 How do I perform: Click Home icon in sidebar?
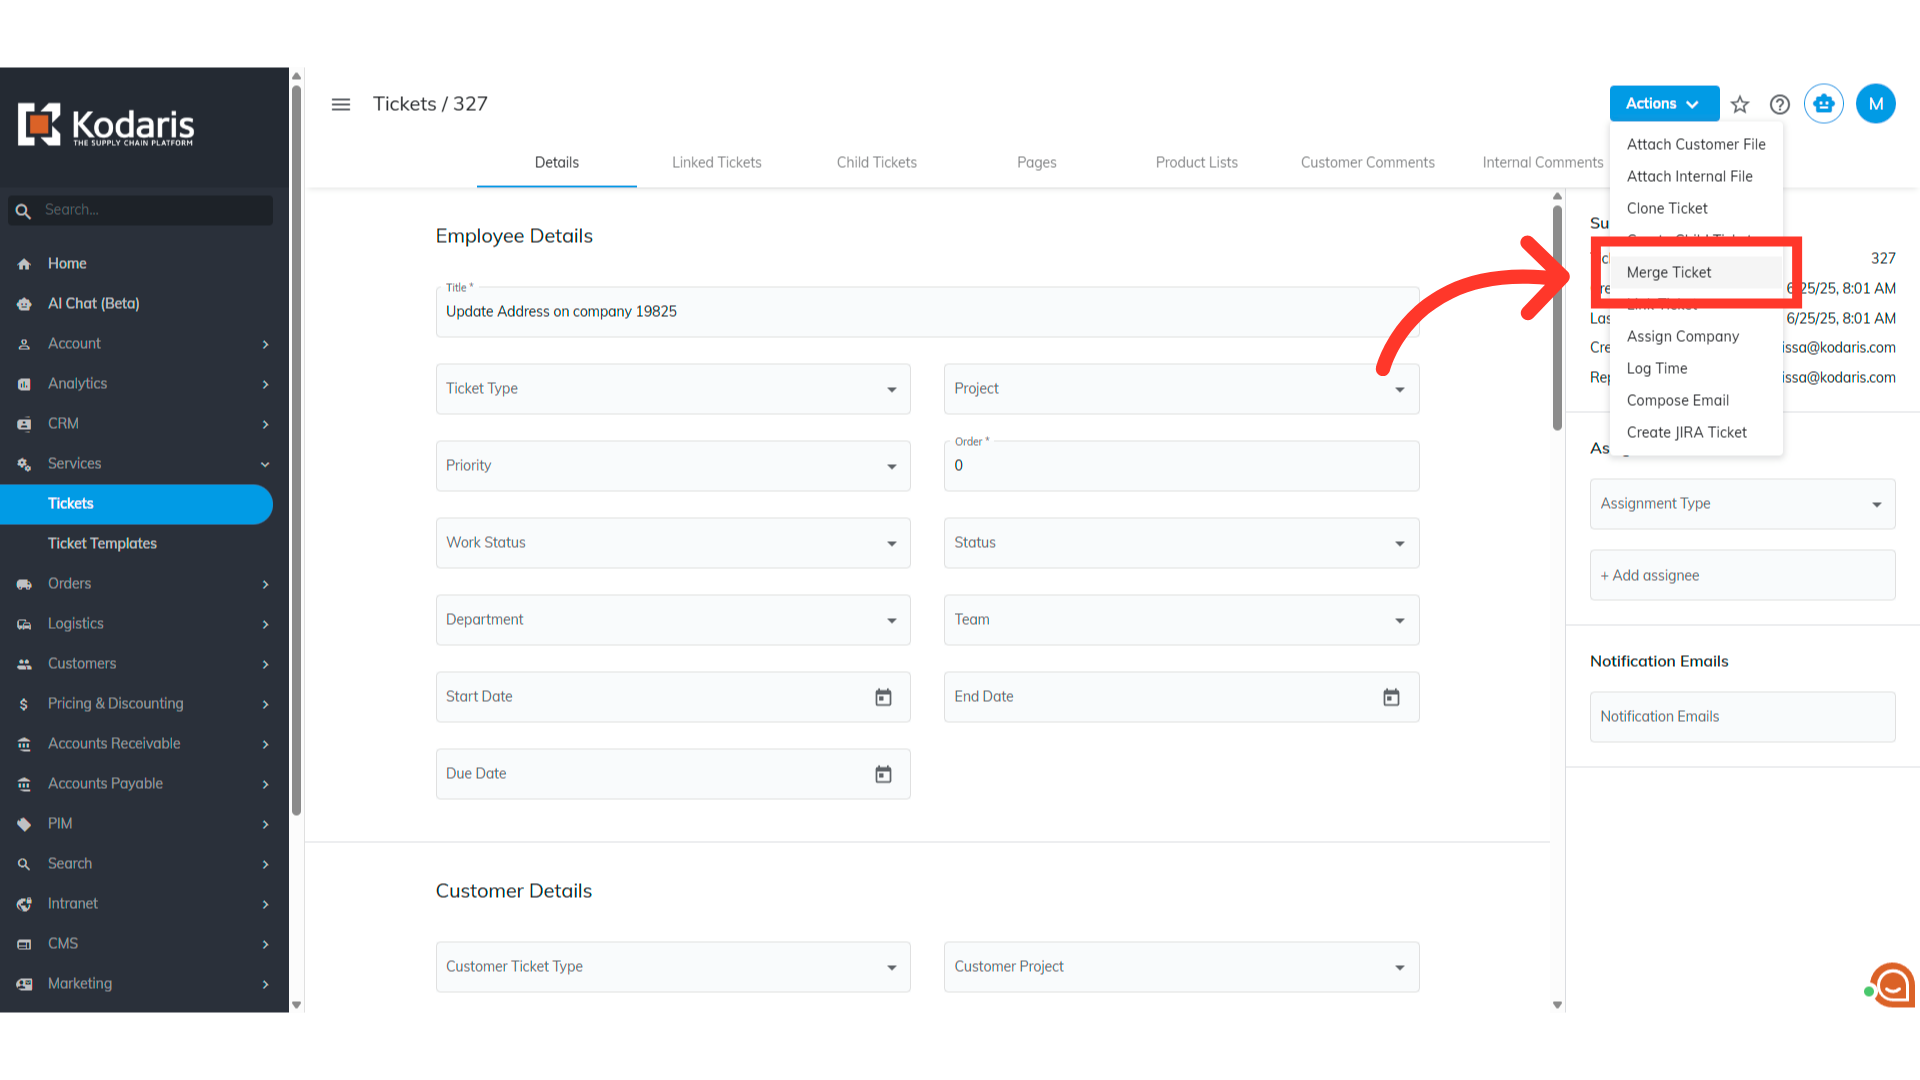24,264
